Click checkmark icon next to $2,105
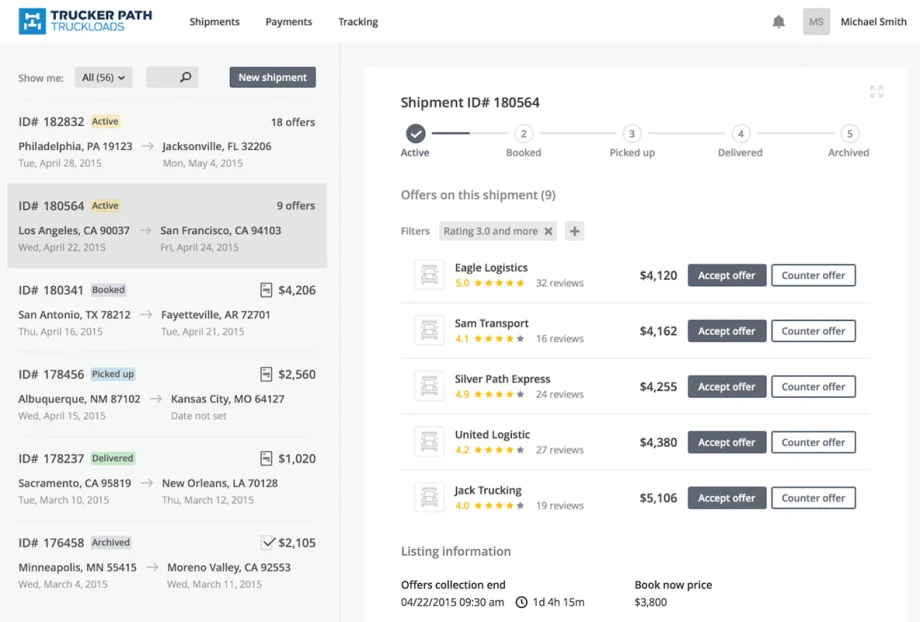Image resolution: width=920 pixels, height=622 pixels. 268,542
